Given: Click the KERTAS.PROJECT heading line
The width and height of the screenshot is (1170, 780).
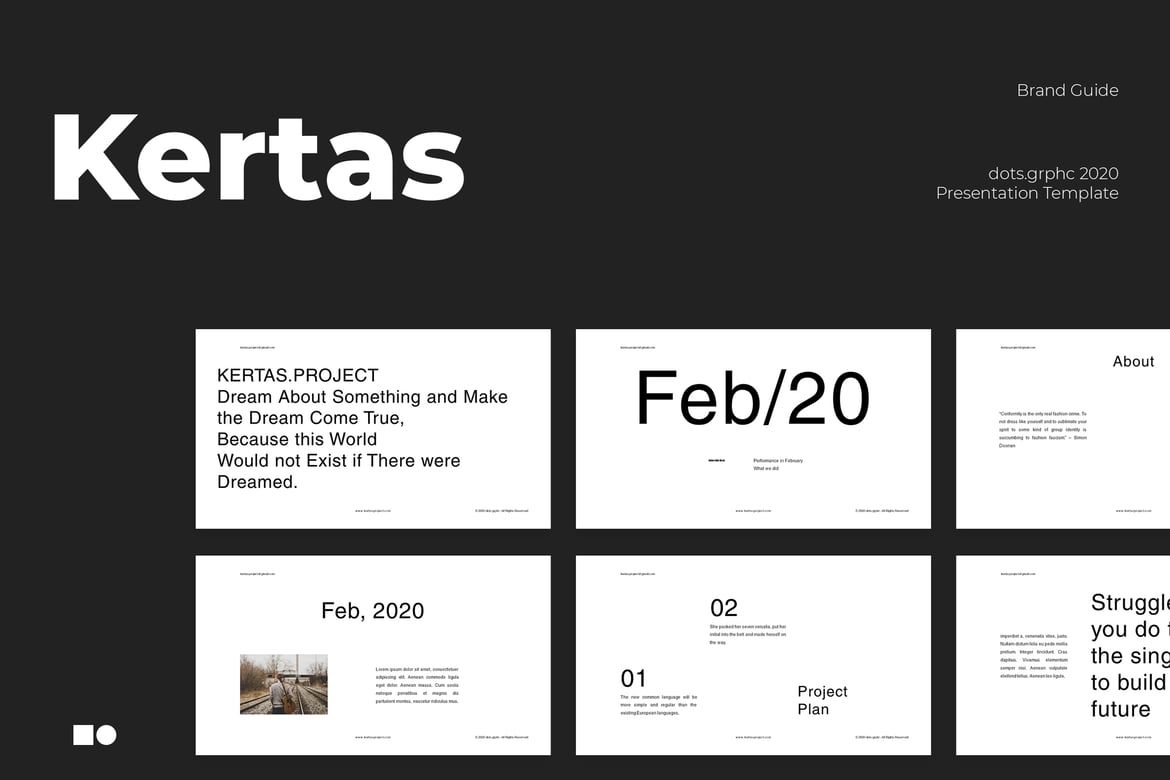Looking at the screenshot, I should (x=298, y=375).
